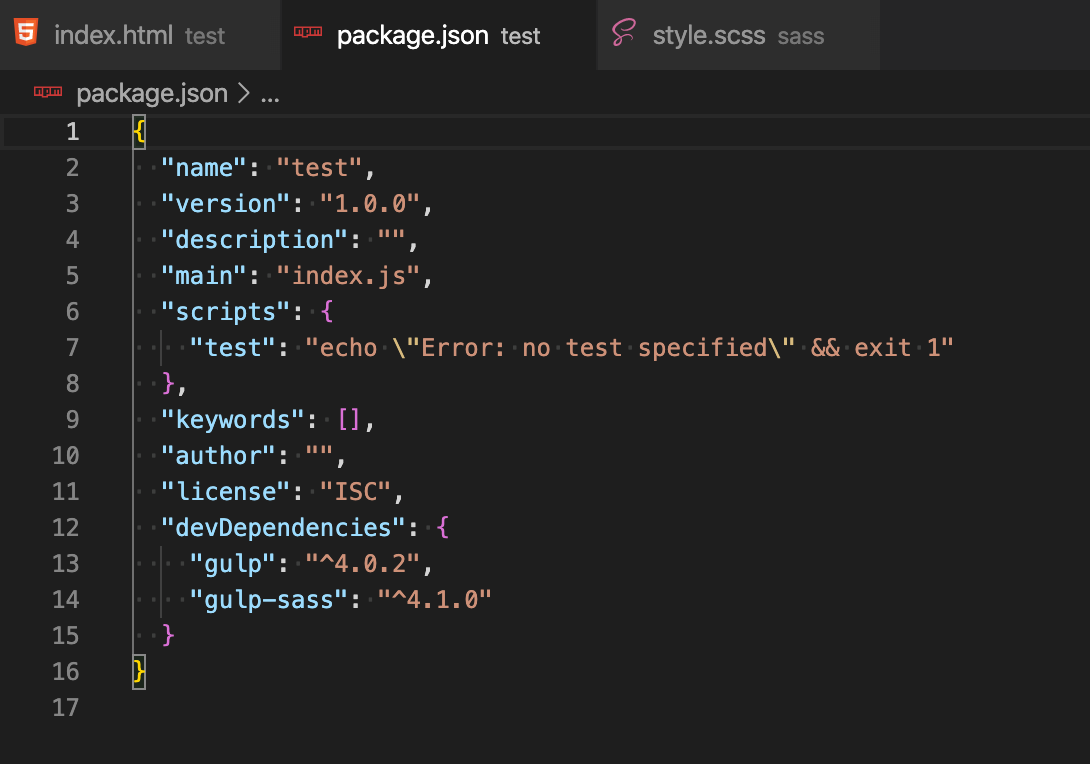Screen dimensions: 1090x764
Task: Click line number 12 in the gutter
Action: pyautogui.click(x=65, y=528)
